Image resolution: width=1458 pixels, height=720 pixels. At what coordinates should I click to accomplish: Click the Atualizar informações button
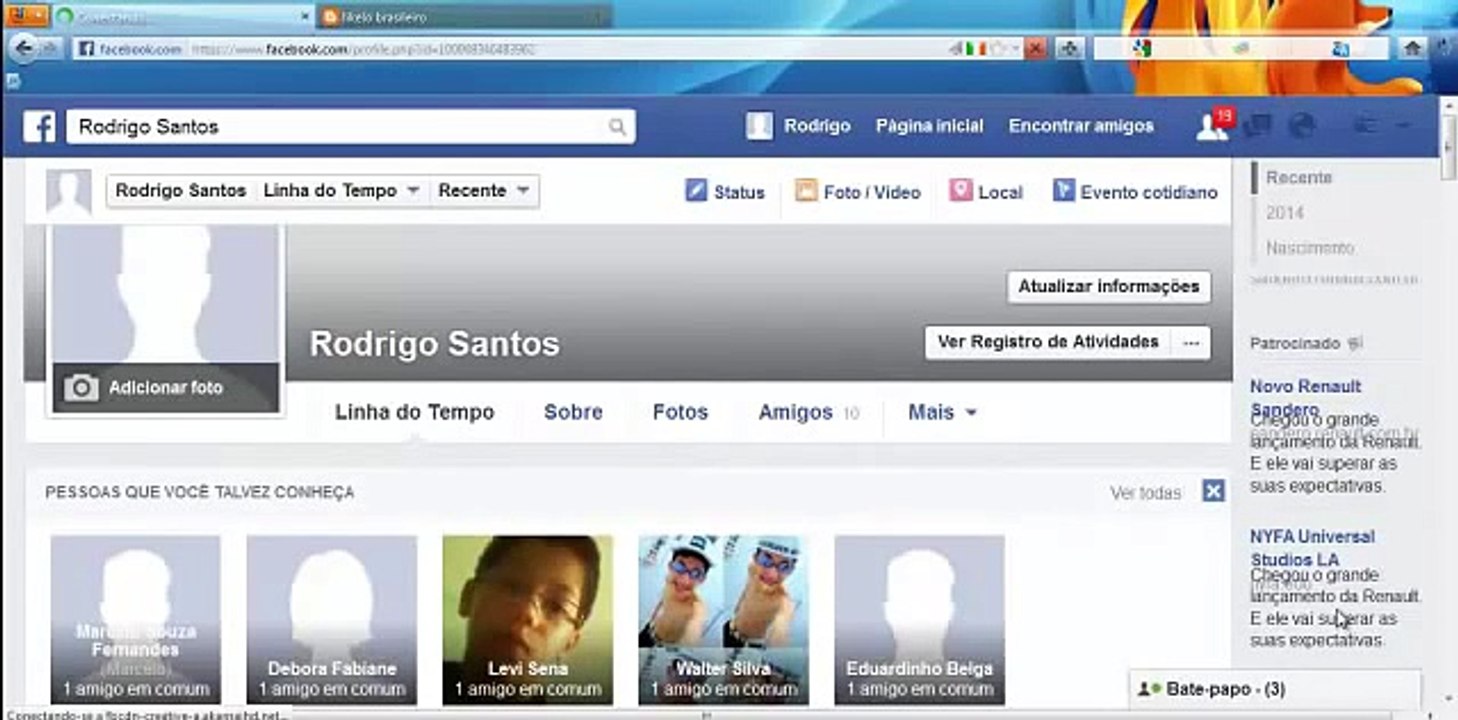coord(1109,286)
